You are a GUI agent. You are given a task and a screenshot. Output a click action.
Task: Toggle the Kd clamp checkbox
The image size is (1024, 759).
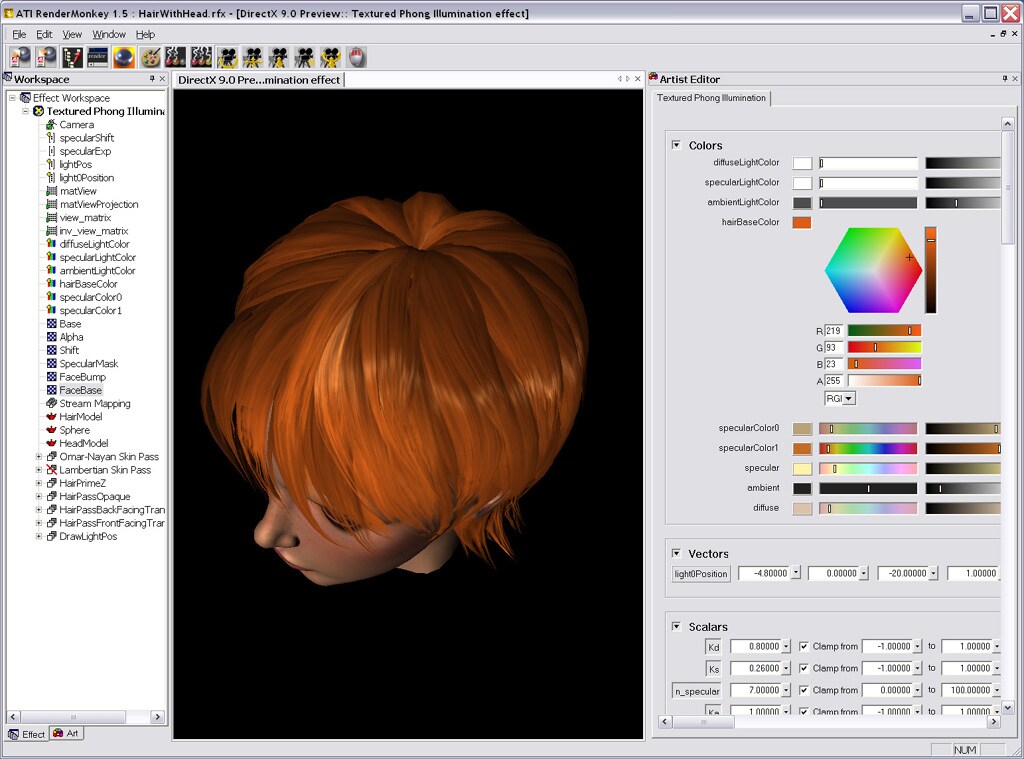point(804,647)
